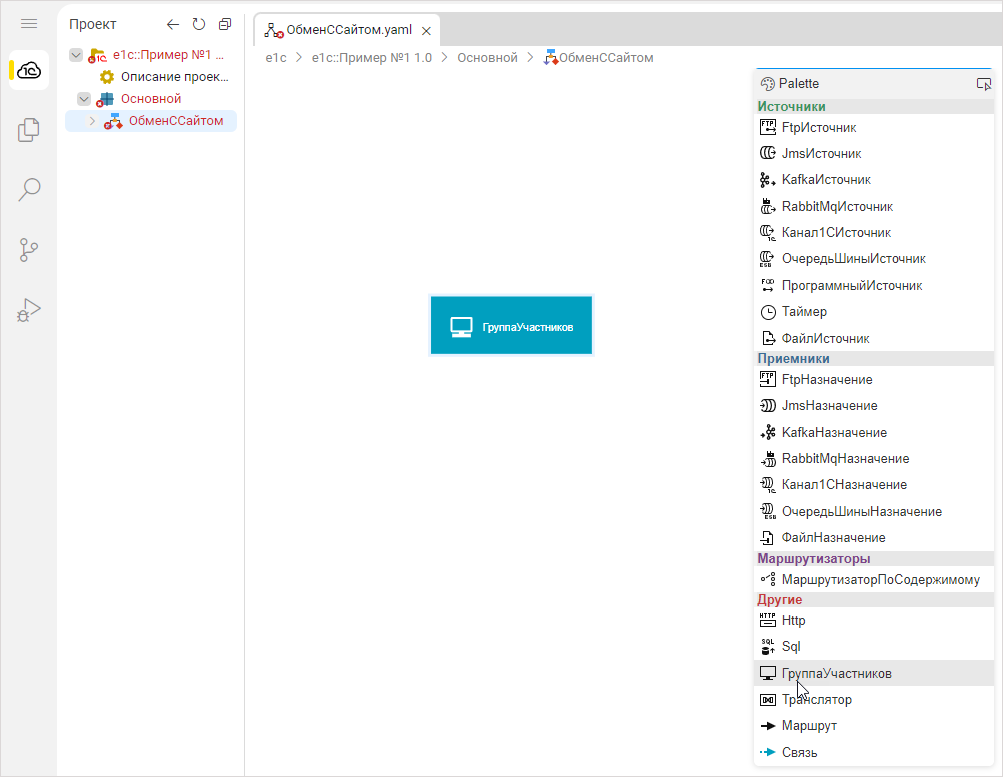
Task: Open the hamburger menu icon
Action: click(29, 24)
